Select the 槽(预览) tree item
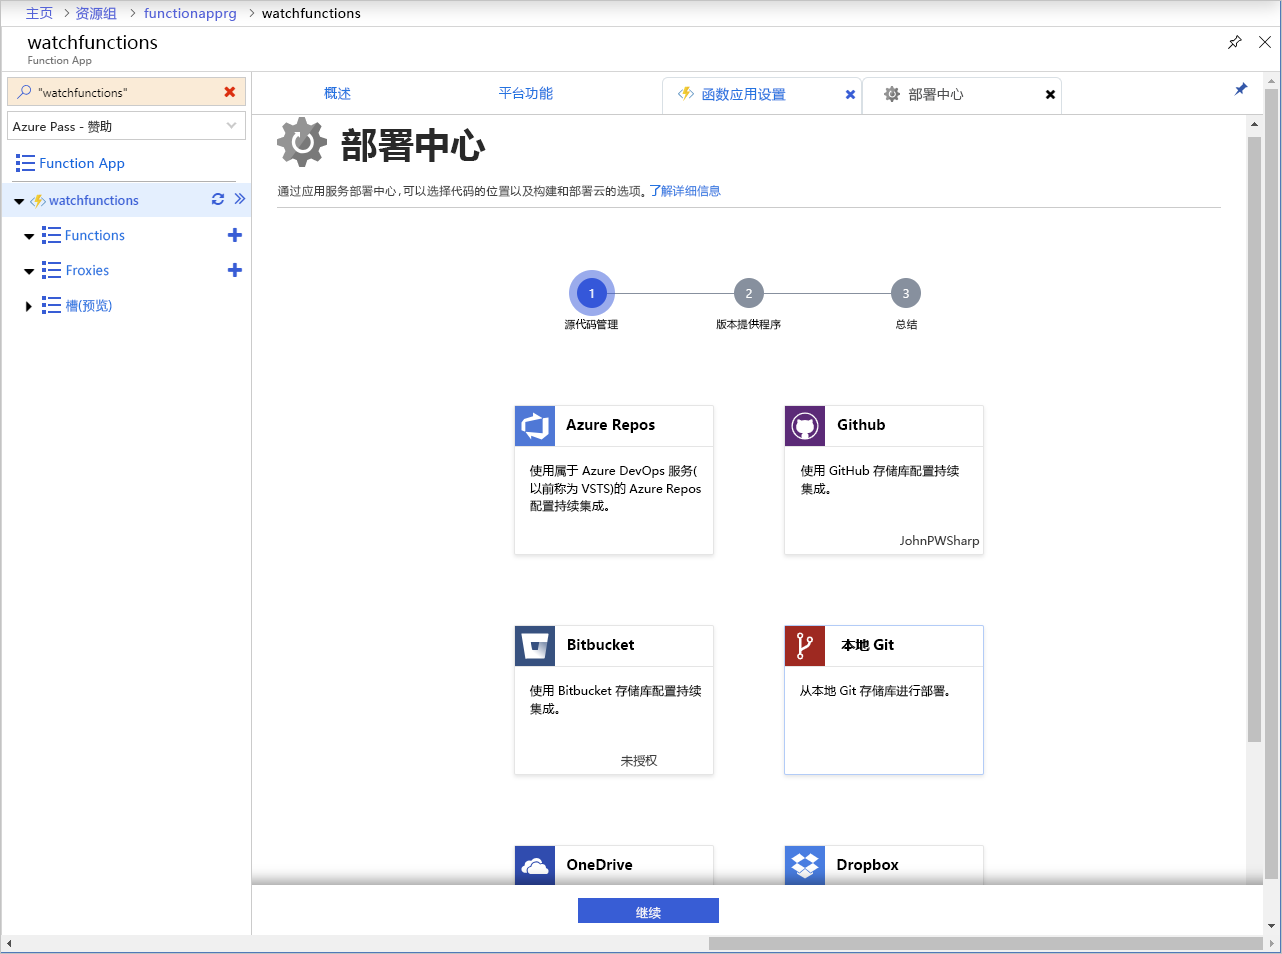This screenshot has height=954, width=1282. click(x=89, y=305)
